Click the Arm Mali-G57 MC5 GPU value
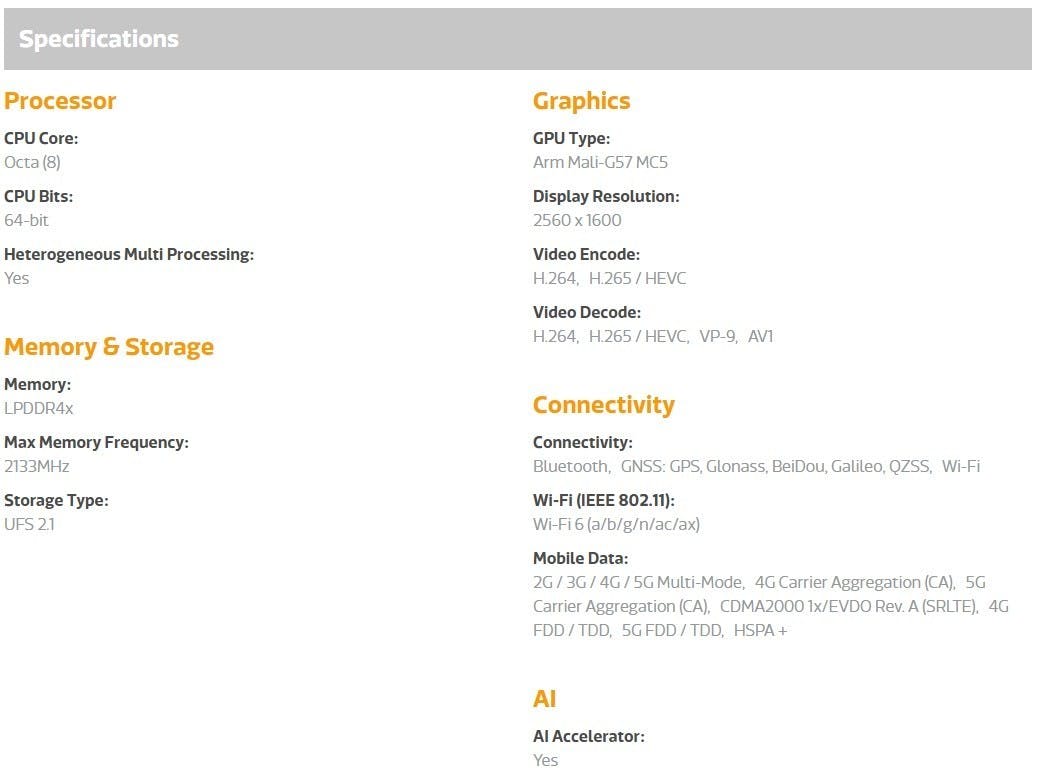The image size is (1041, 781). click(600, 162)
